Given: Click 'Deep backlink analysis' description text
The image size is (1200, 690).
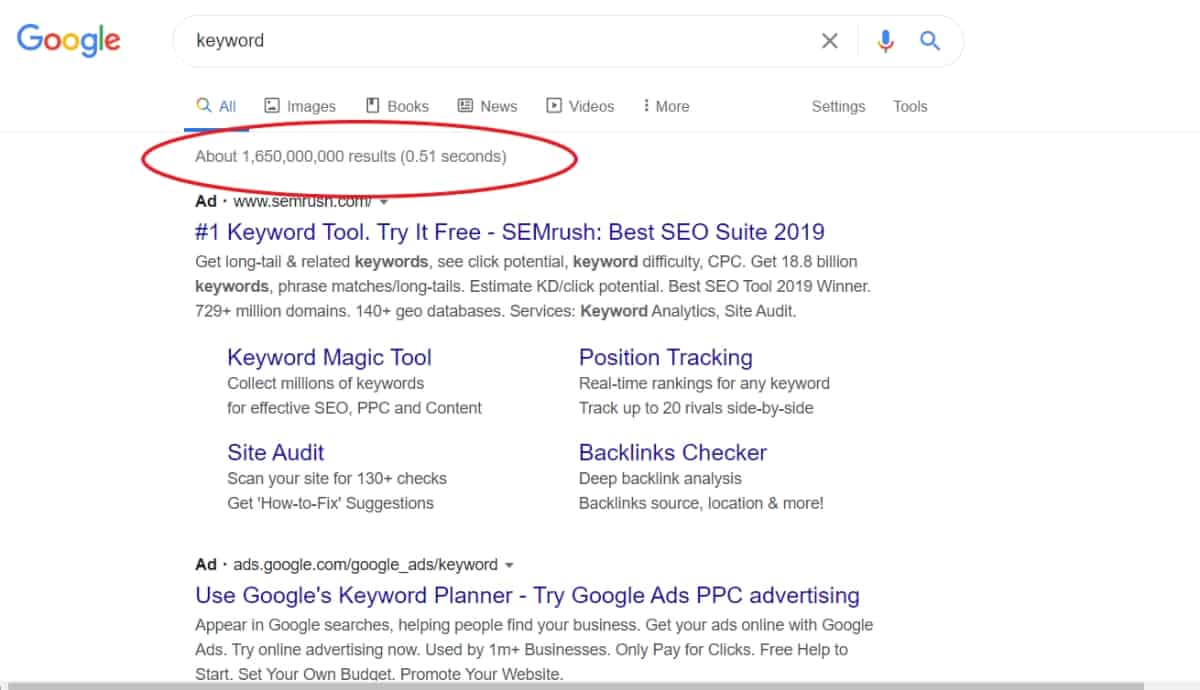Looking at the screenshot, I should [660, 478].
